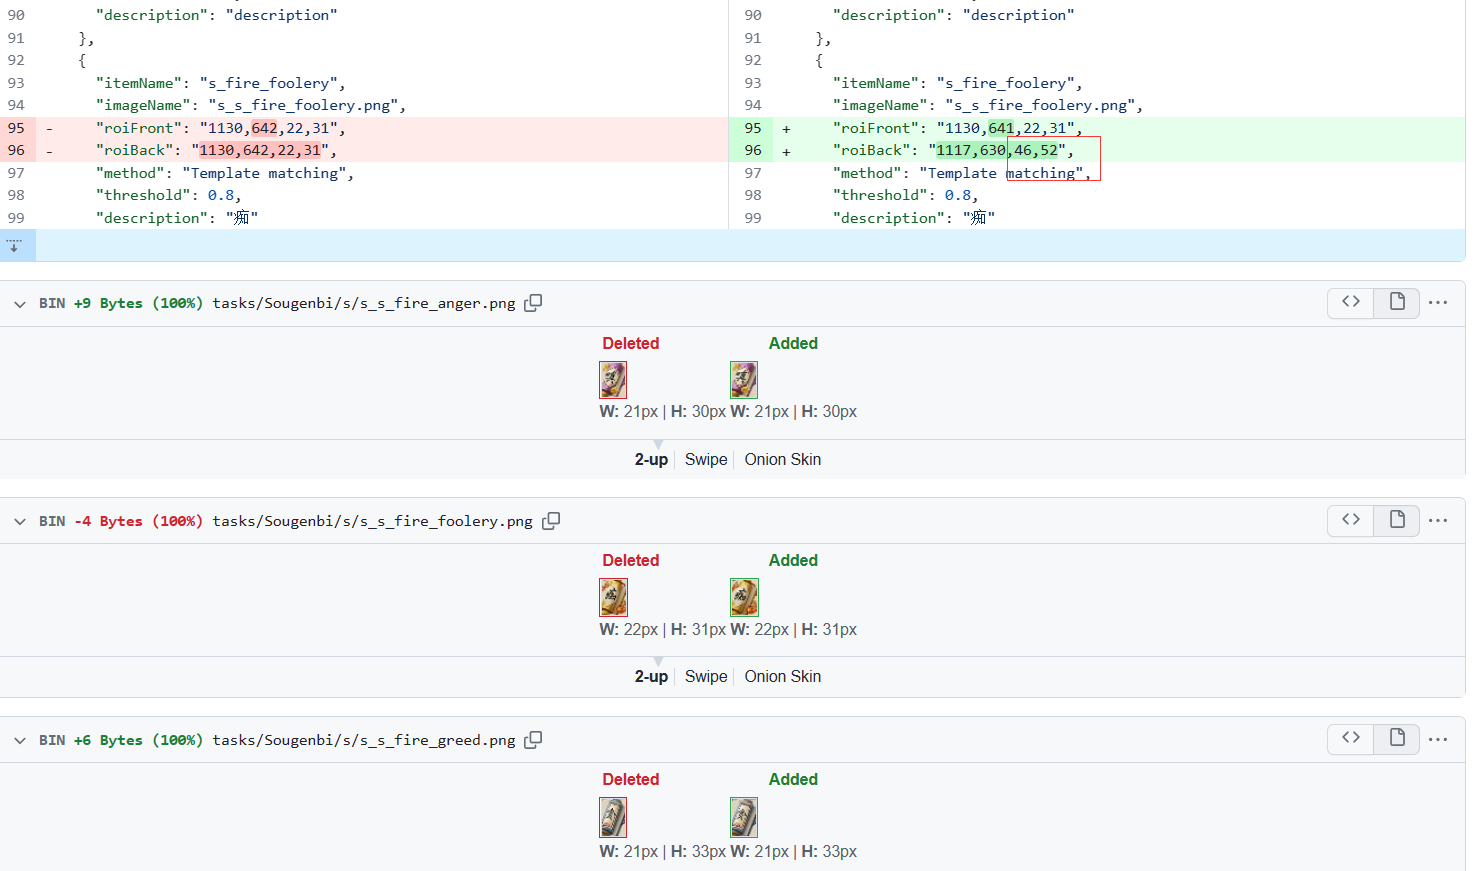The image size is (1483, 871).
Task: Display rich diff for s_s_fire_foolery.png
Action: 1396,520
